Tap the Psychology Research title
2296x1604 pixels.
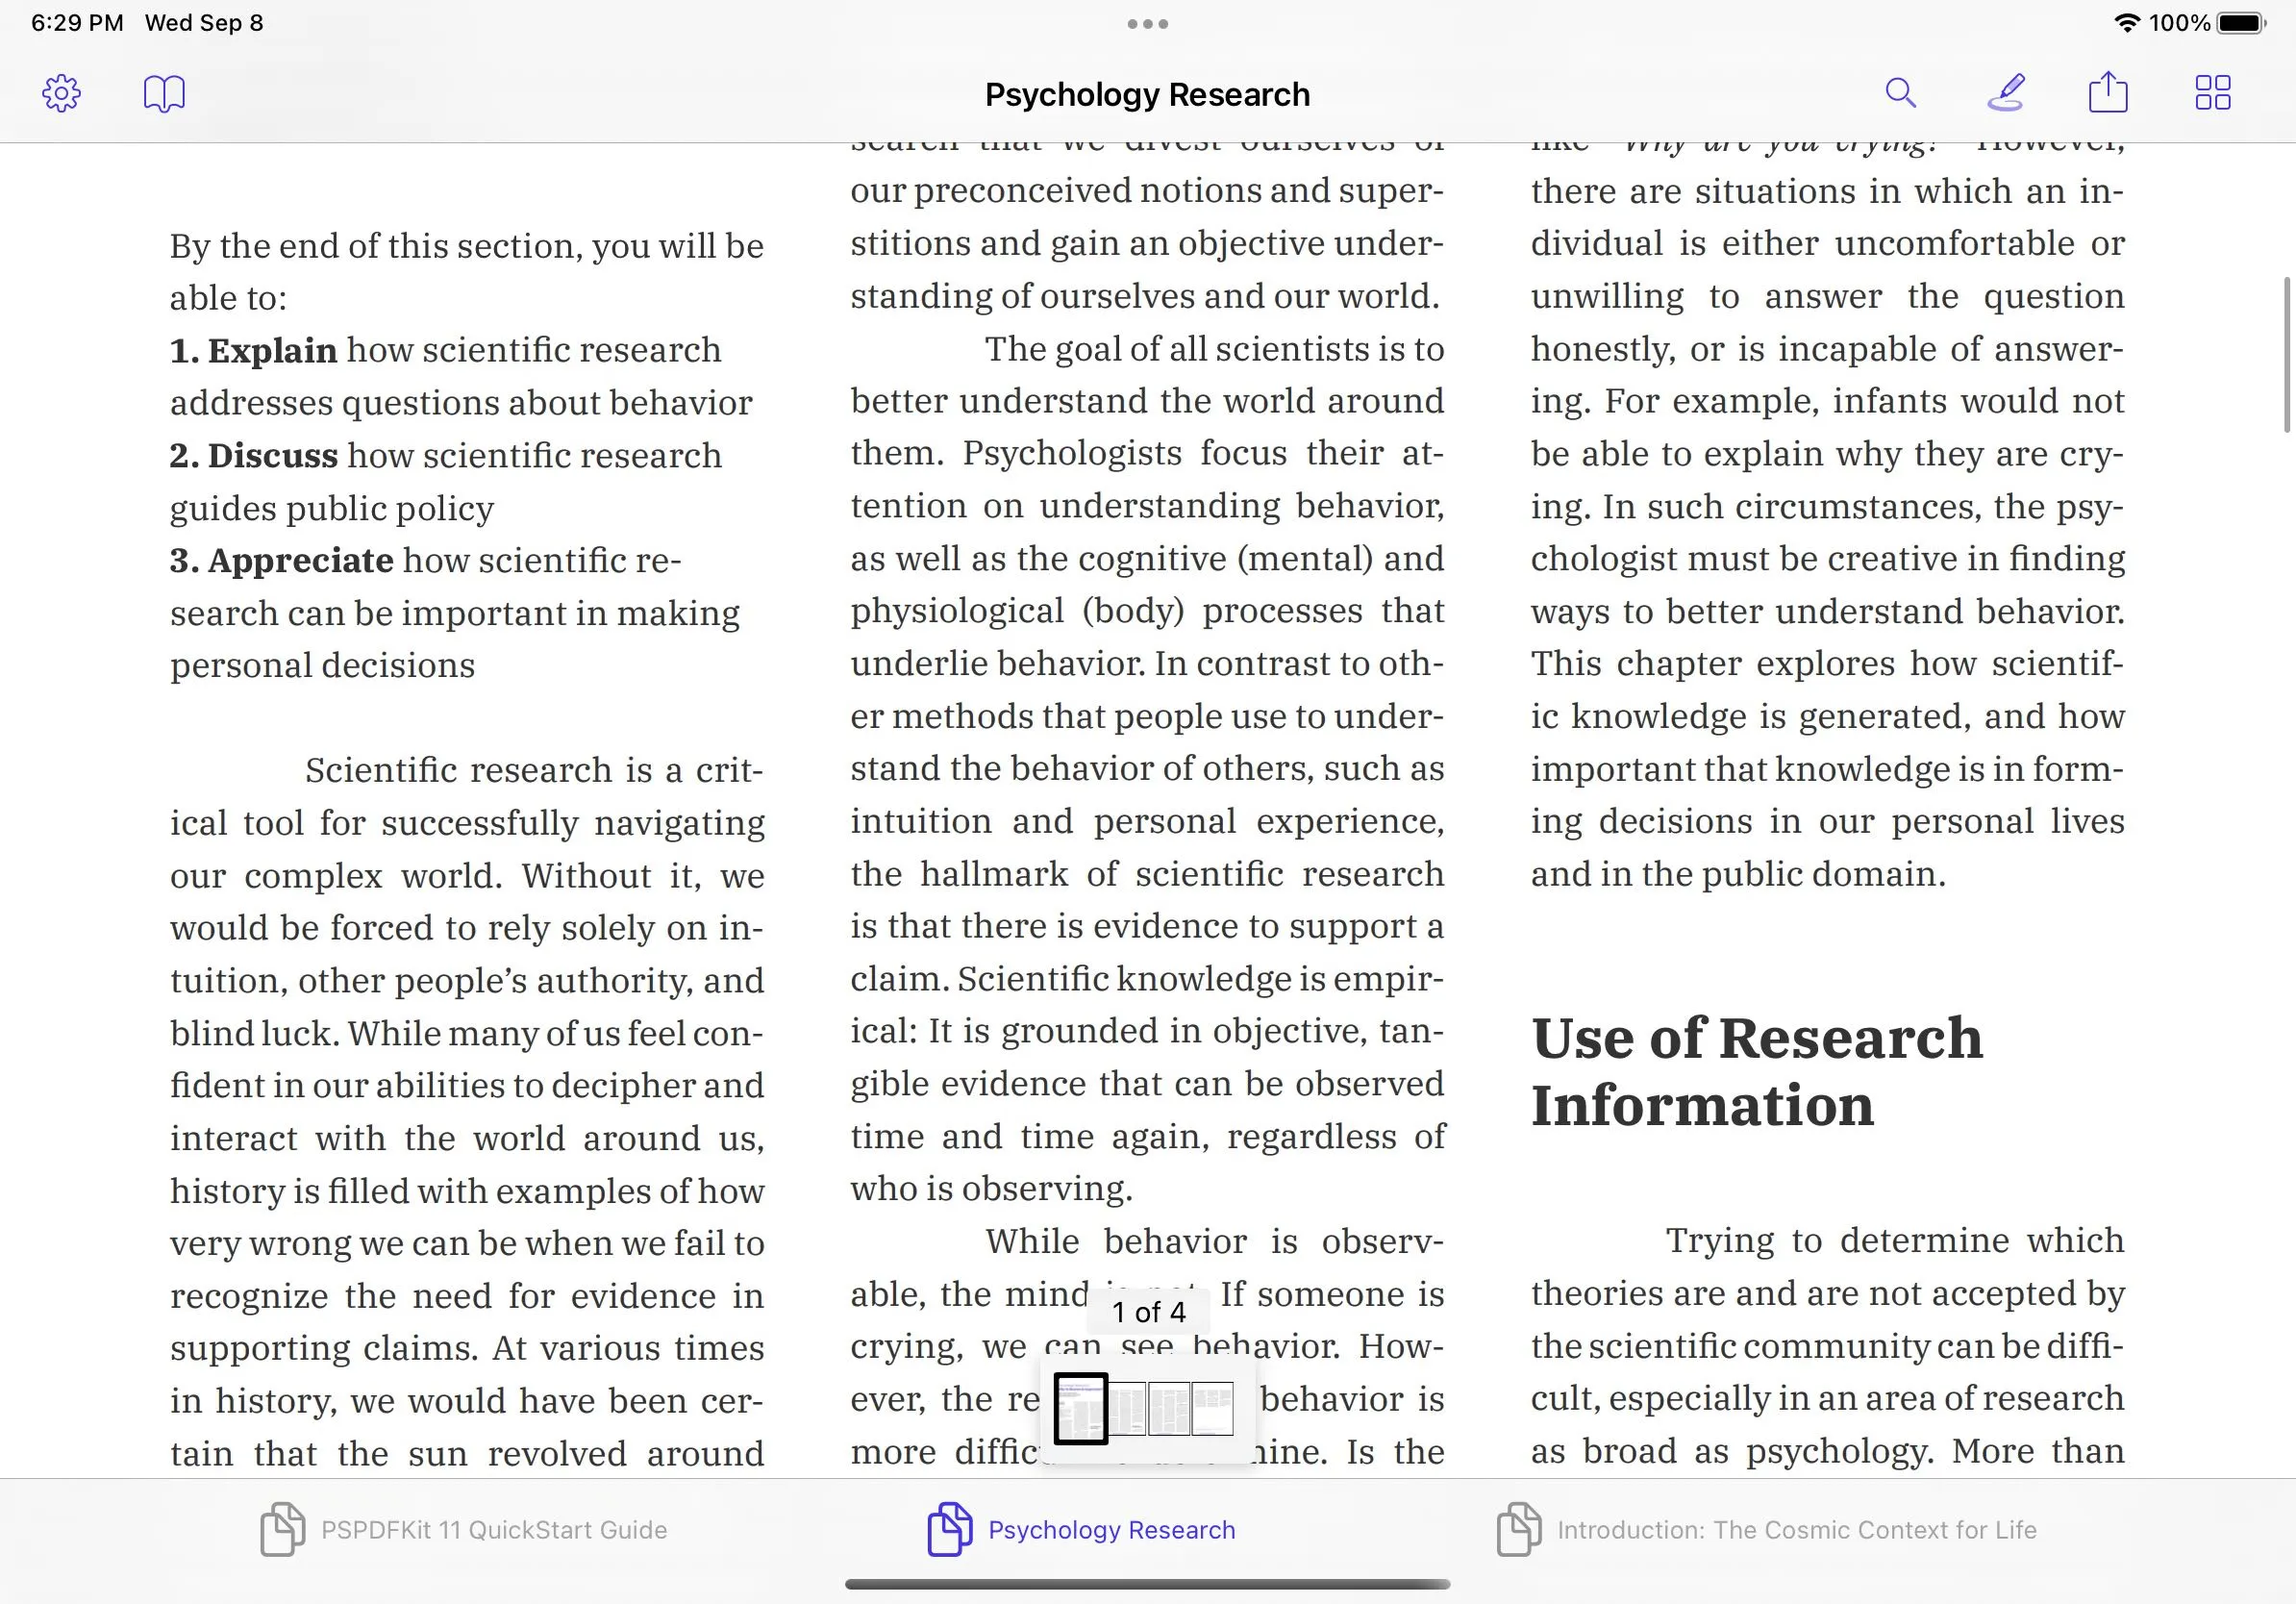(x=1147, y=94)
